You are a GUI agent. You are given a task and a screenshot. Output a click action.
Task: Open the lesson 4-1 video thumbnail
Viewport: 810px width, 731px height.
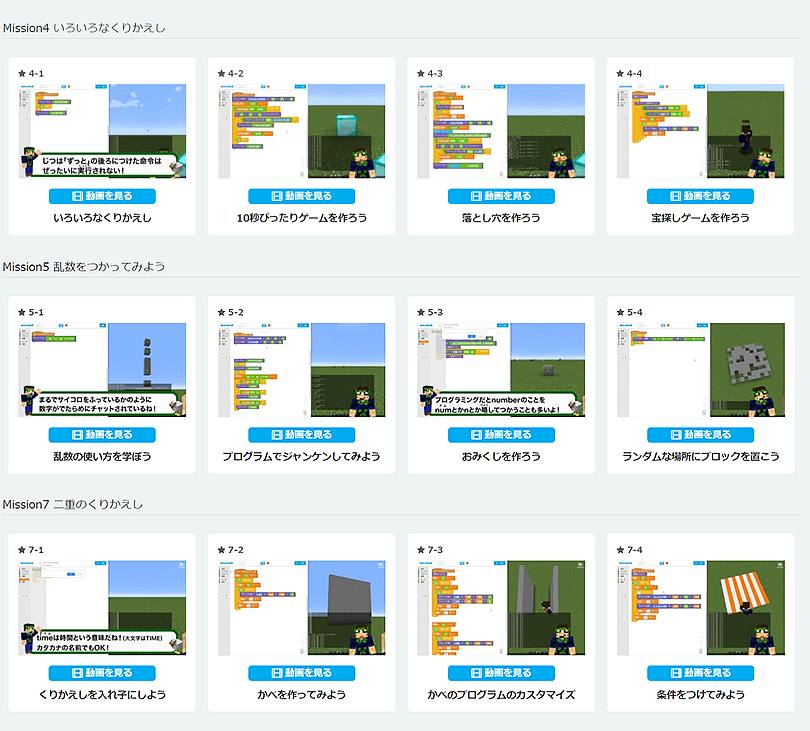[102, 132]
